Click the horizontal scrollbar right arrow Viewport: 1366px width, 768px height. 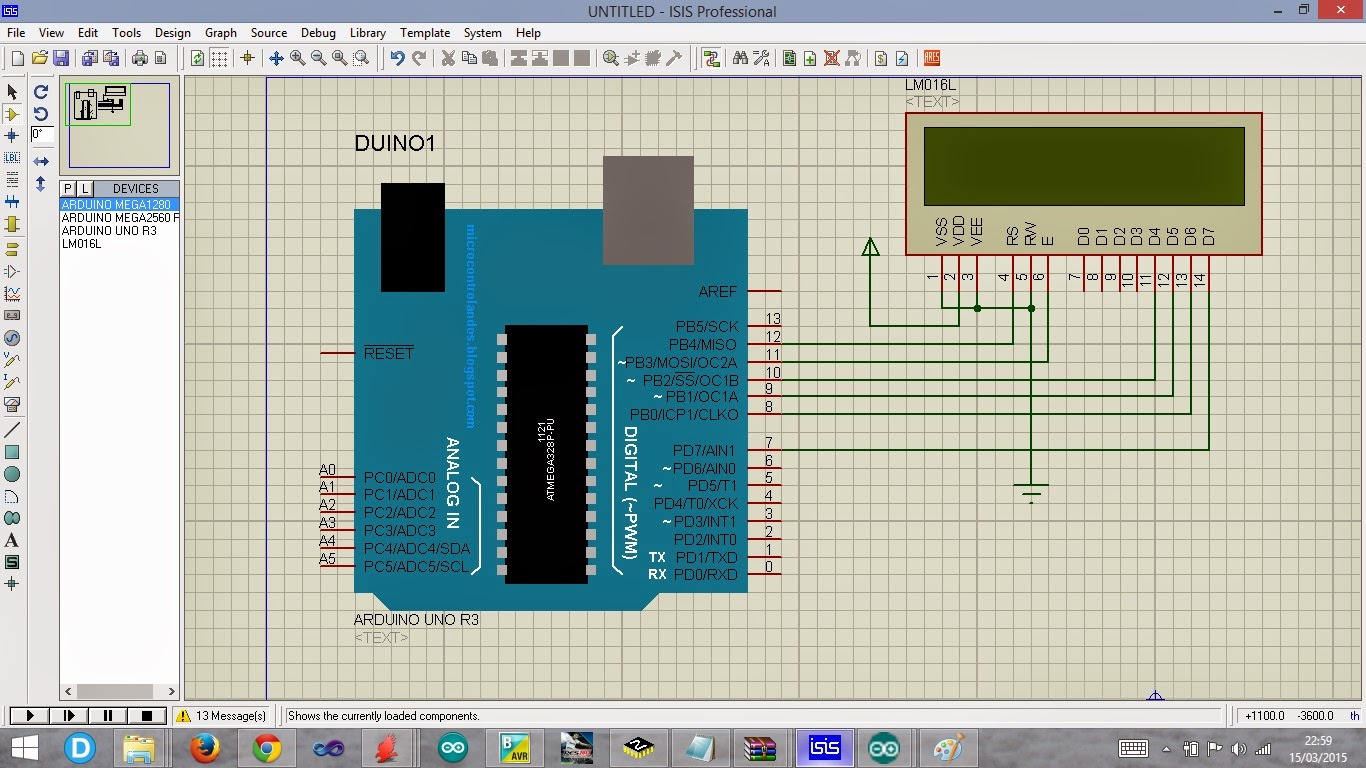point(171,691)
